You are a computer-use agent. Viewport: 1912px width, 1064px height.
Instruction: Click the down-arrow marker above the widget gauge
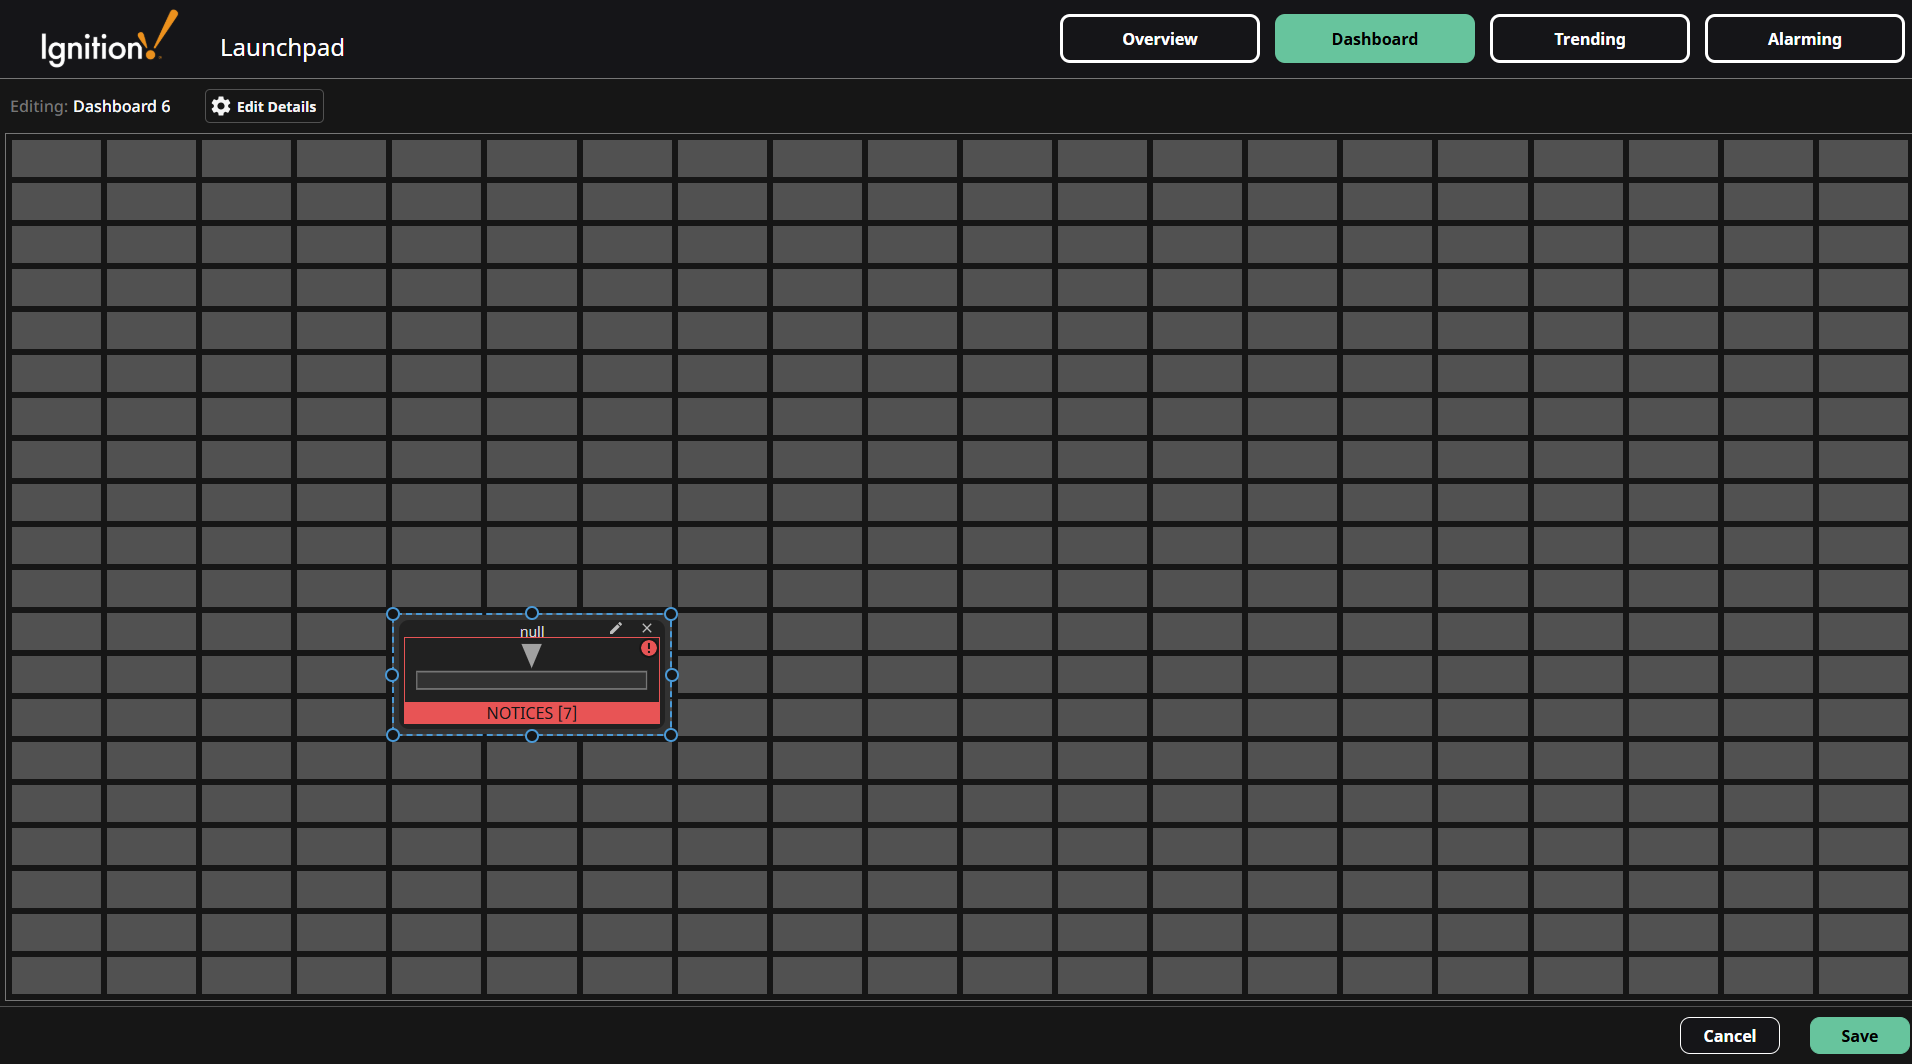tap(531, 657)
